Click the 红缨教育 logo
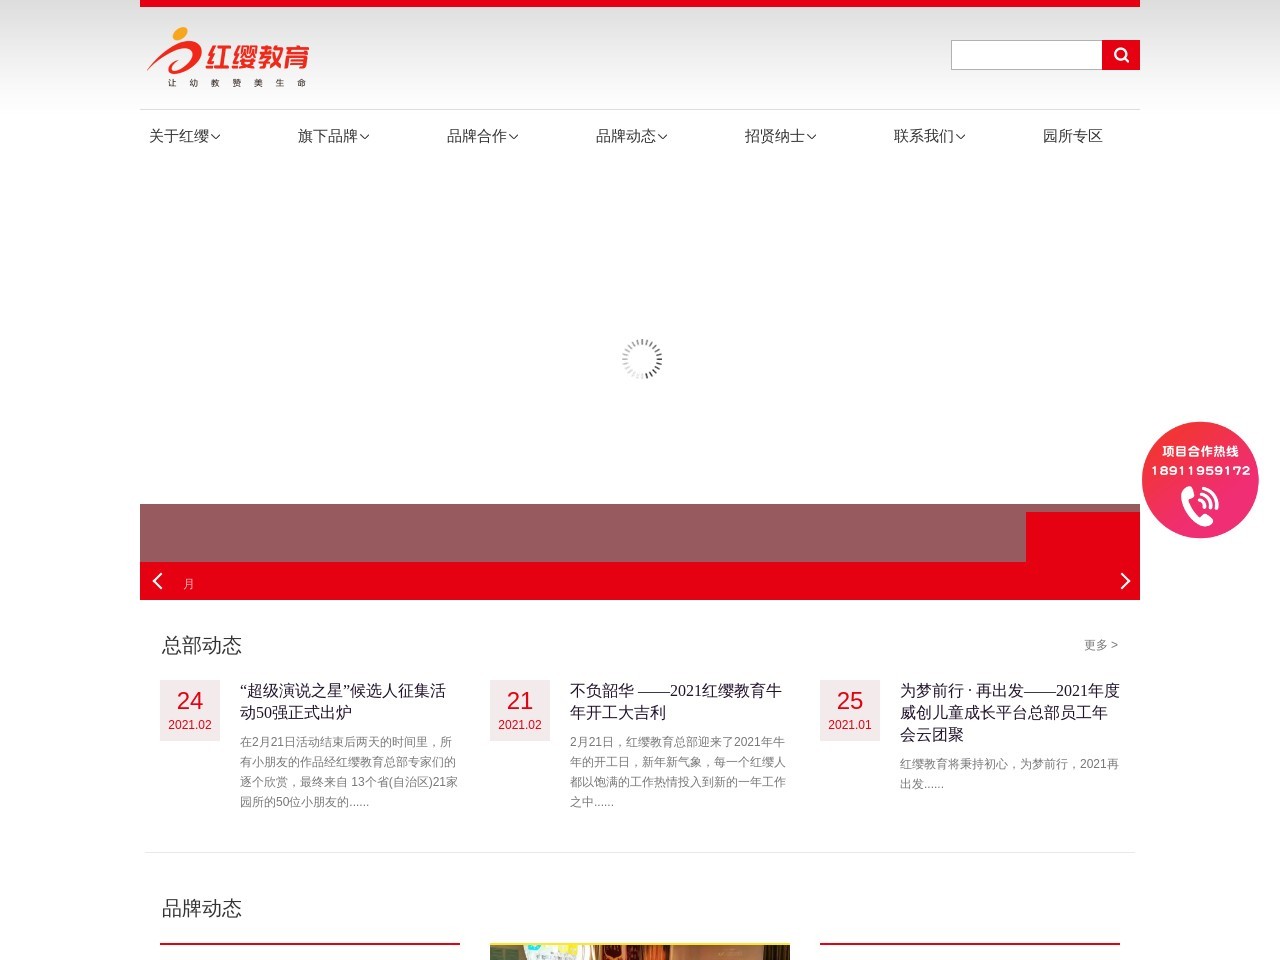The width and height of the screenshot is (1280, 960). pyautogui.click(x=229, y=57)
